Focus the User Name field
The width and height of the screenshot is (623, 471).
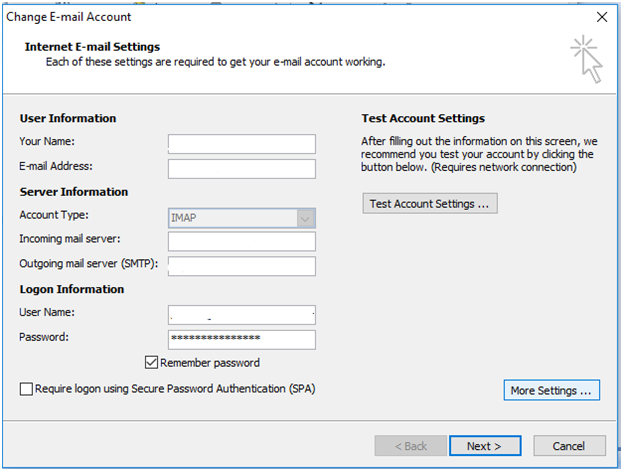[x=242, y=314]
